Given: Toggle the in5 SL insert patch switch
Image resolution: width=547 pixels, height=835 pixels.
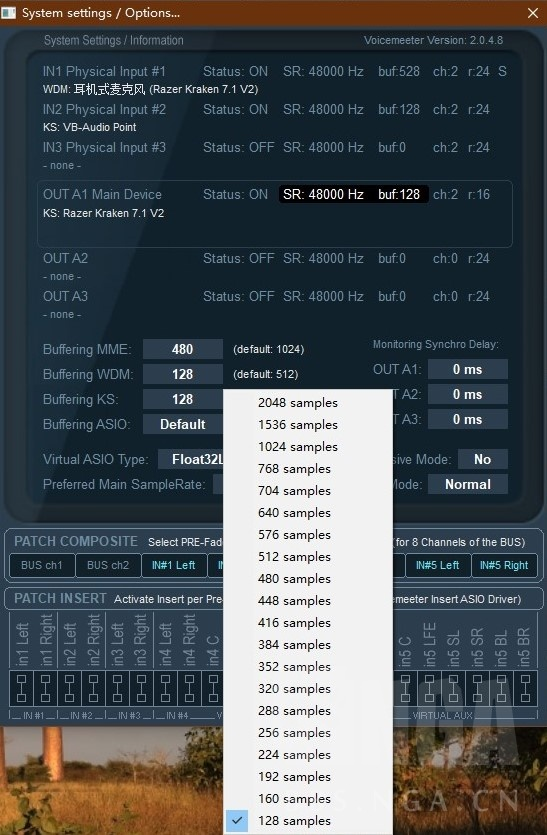Looking at the screenshot, I should tap(453, 688).
